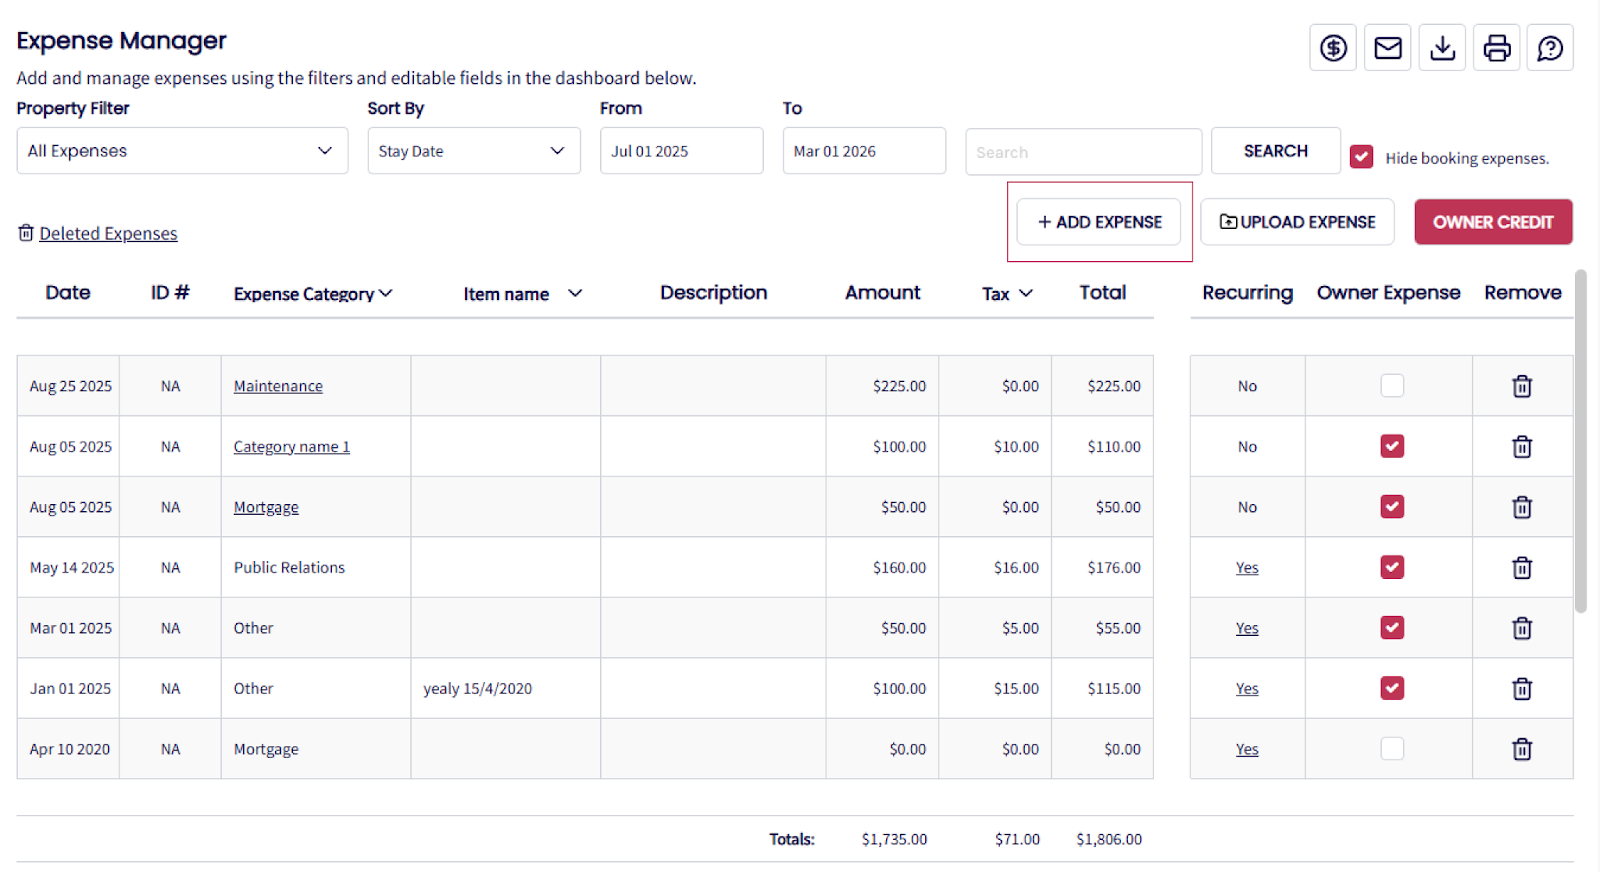Expand the Sort By dropdown
Screen dimensions: 1600x872
click(x=474, y=151)
